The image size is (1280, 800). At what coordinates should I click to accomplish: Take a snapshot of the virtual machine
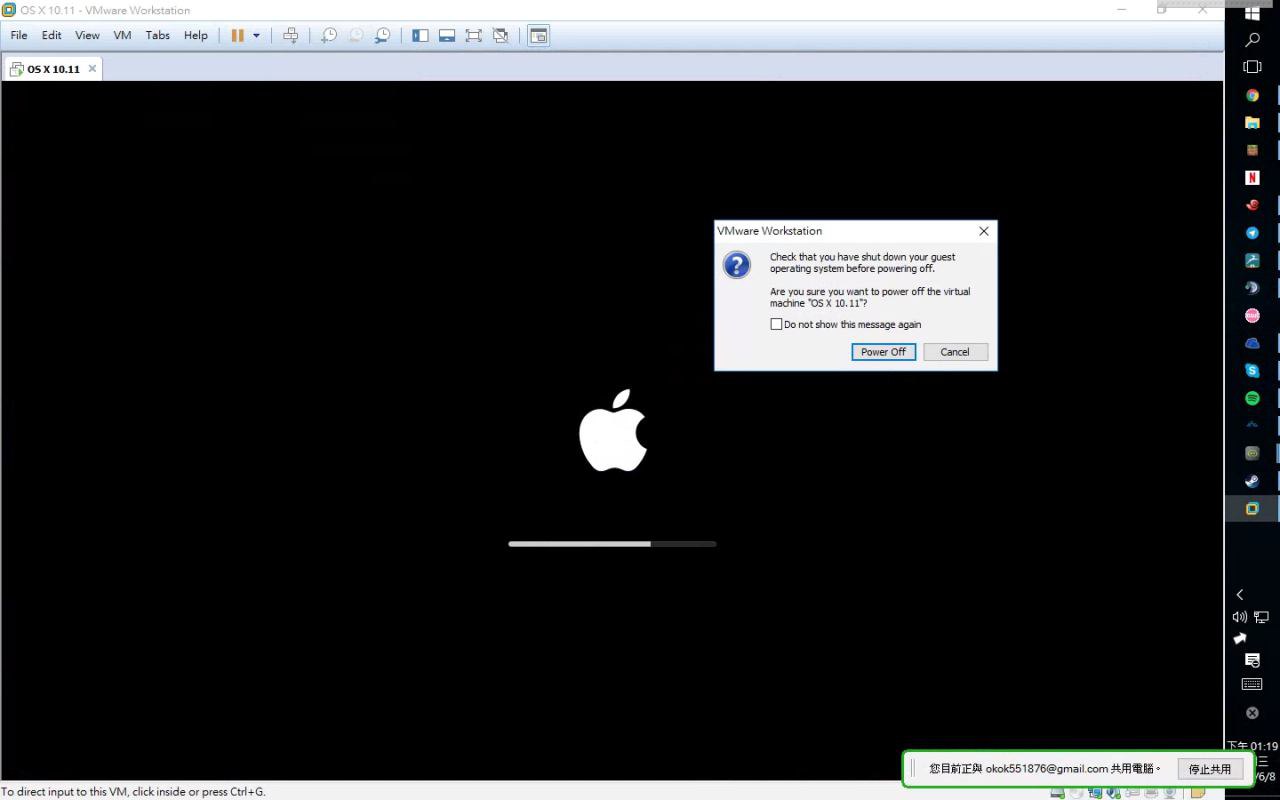click(x=329, y=35)
